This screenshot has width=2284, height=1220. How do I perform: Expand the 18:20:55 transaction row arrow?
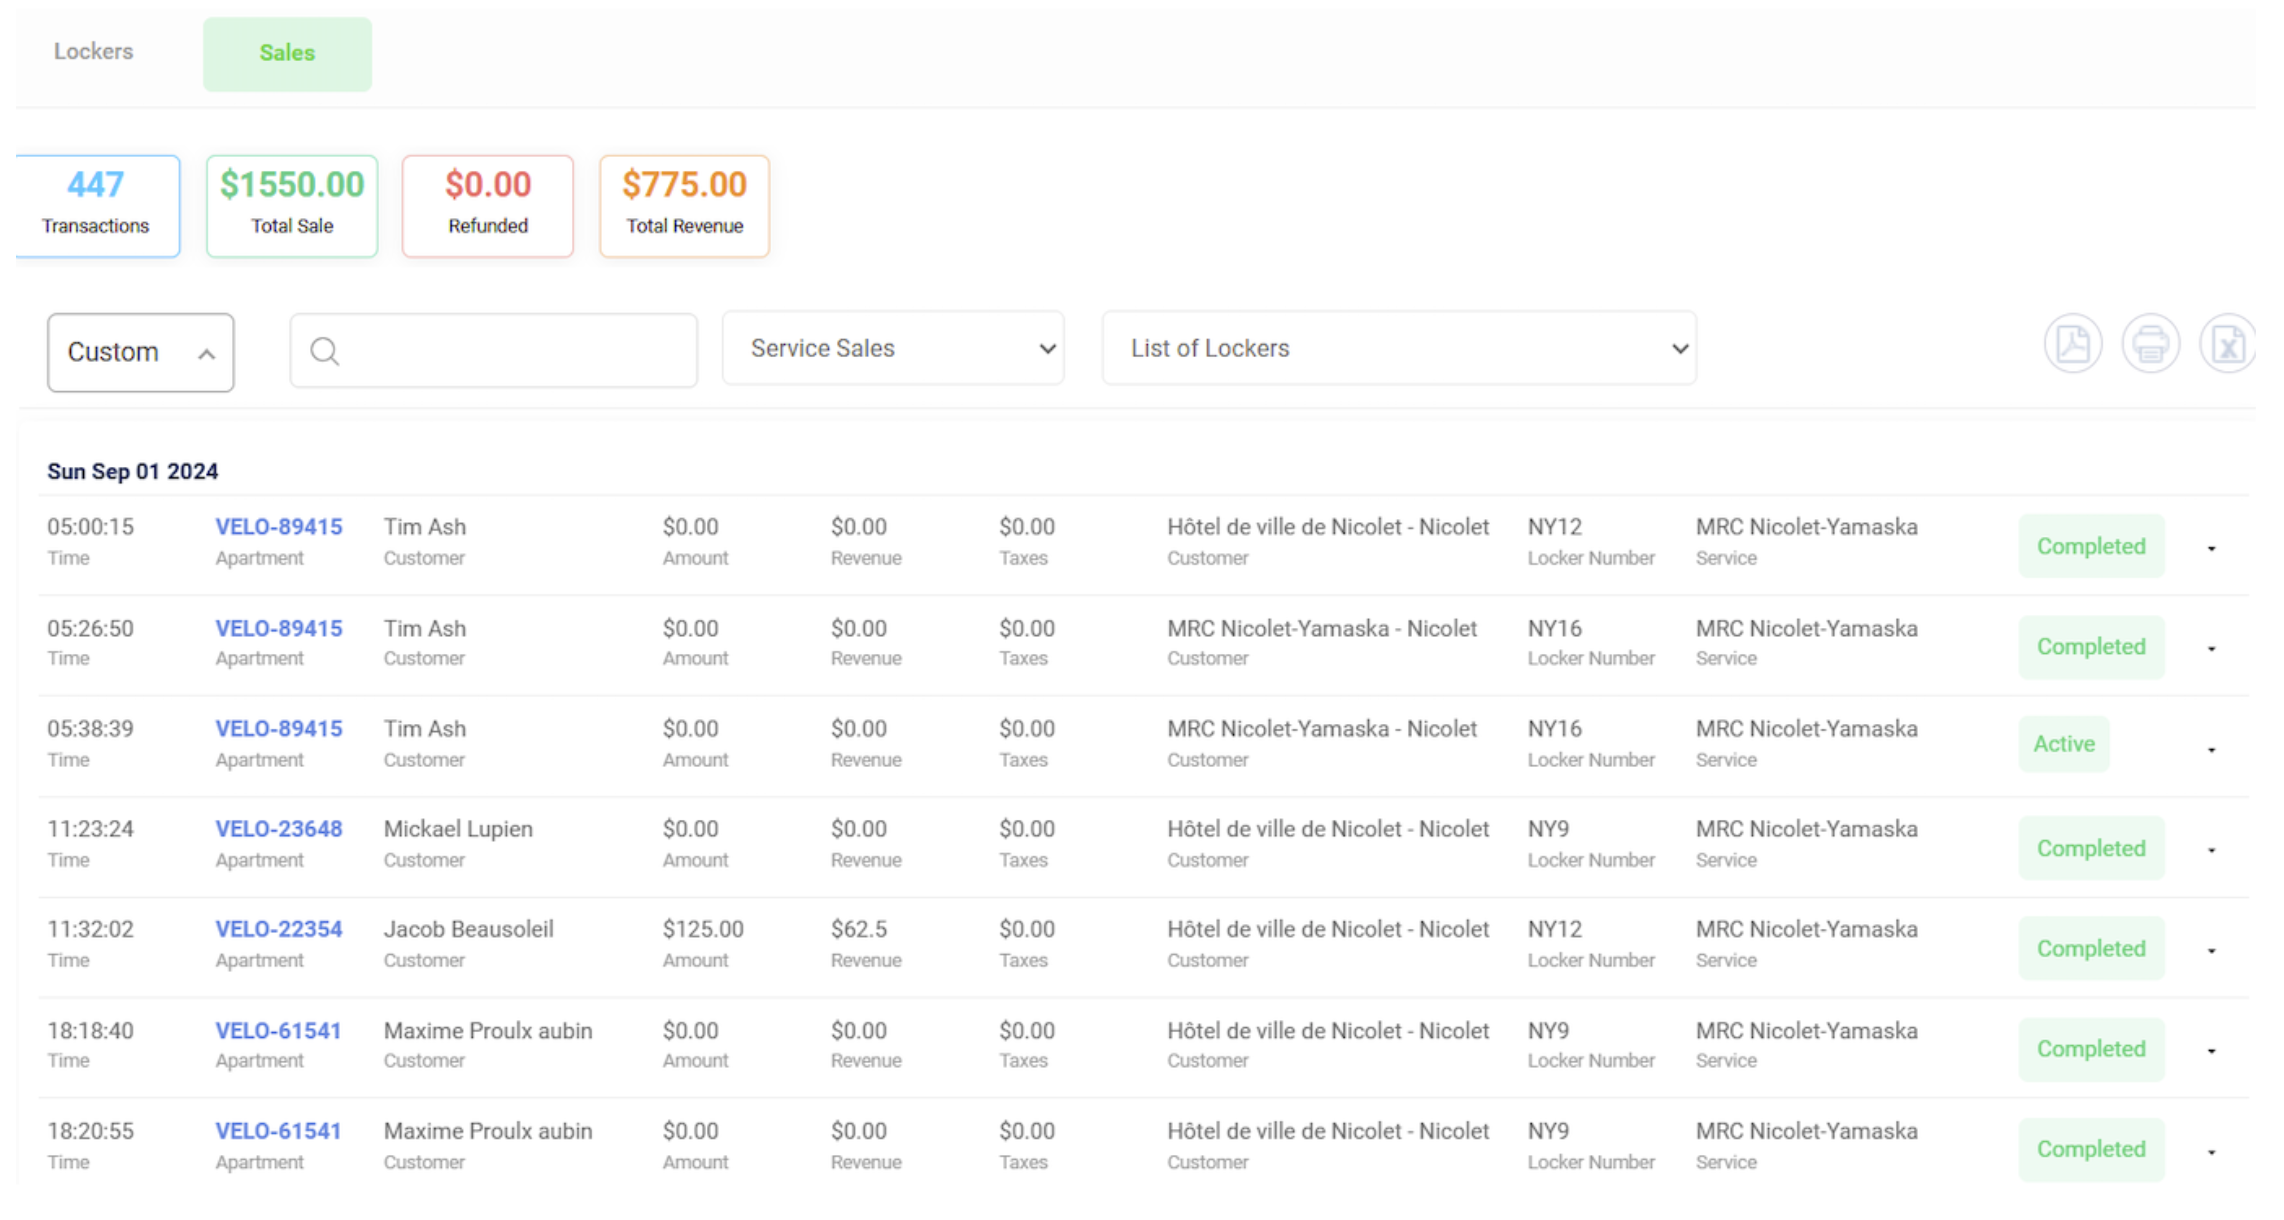2212,1152
